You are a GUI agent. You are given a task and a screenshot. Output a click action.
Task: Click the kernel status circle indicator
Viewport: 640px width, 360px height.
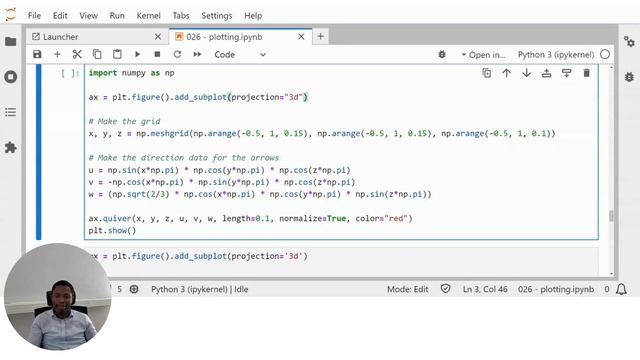[605, 54]
